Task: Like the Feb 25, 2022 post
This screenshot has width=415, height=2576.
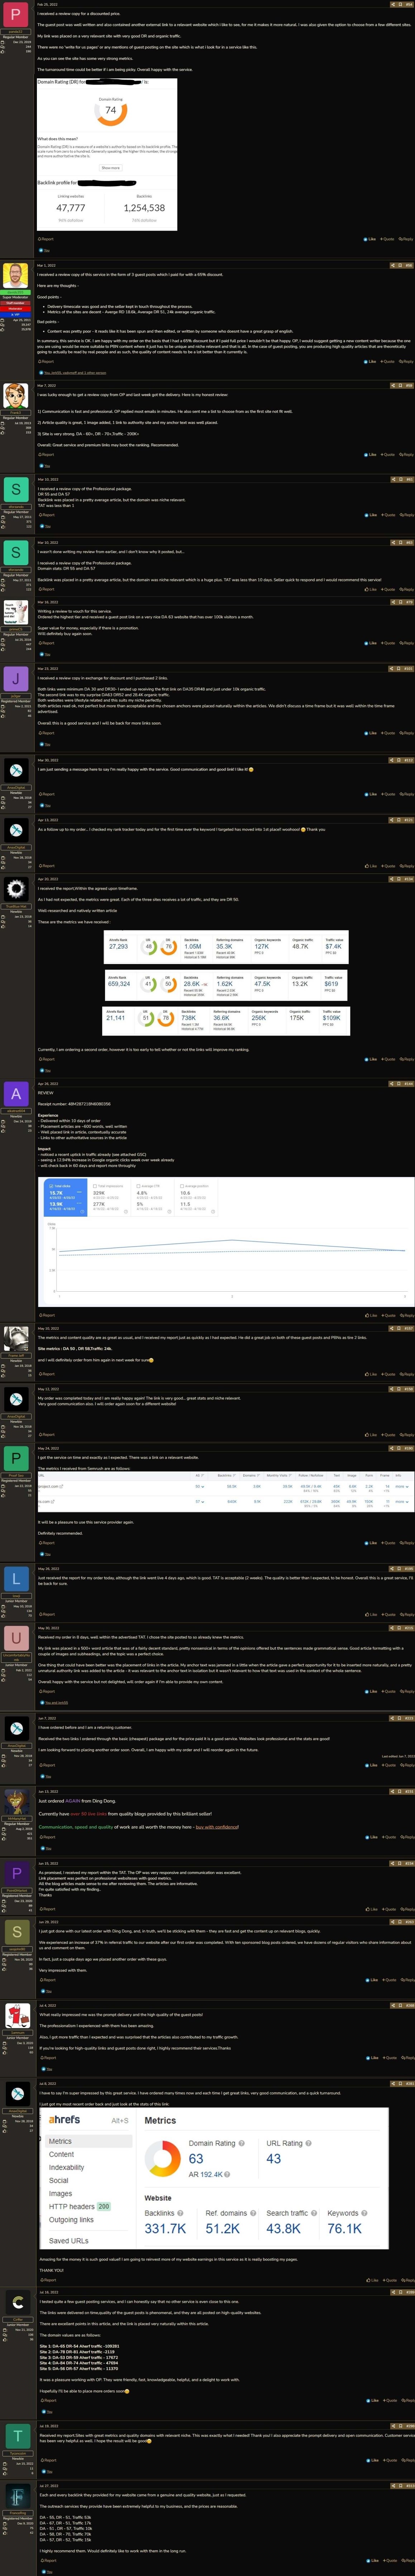Action: click(x=369, y=239)
